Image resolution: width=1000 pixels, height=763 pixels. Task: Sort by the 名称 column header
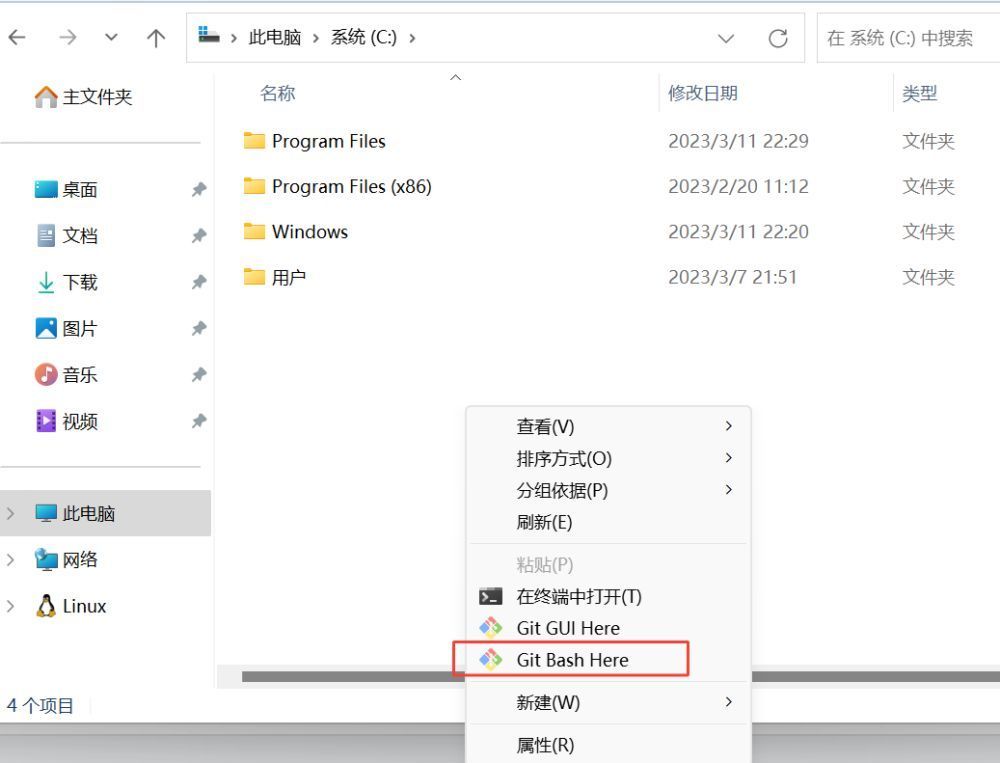tap(277, 94)
